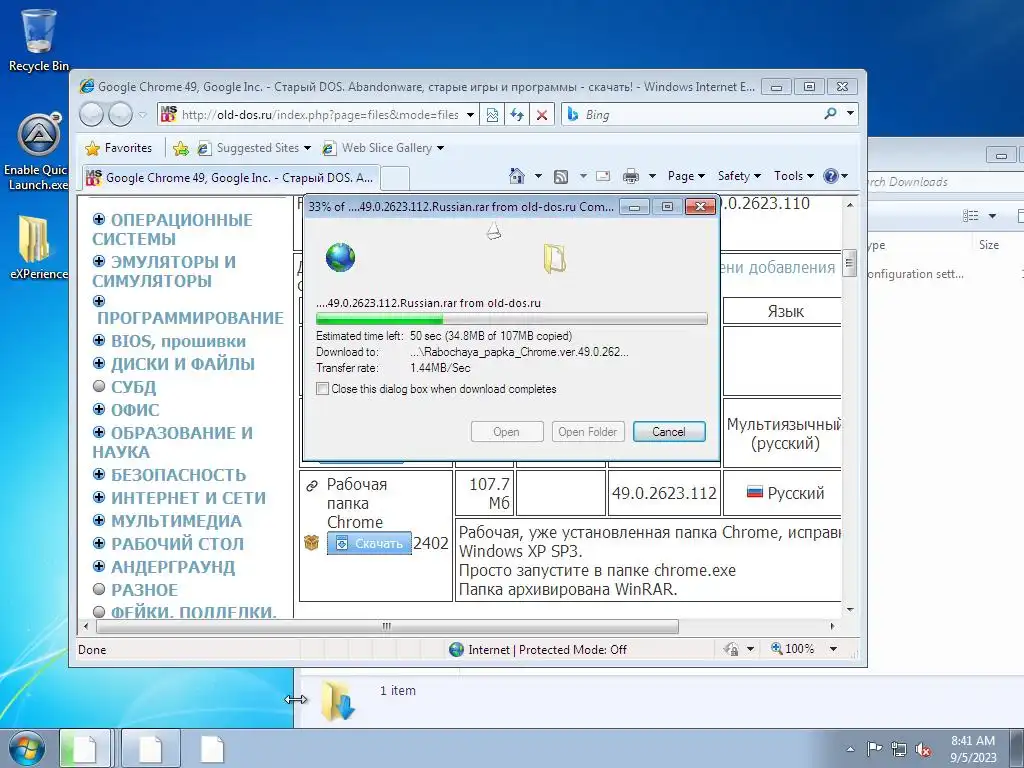Viewport: 1024px width, 768px height.
Task: Open the Page menu
Action: coord(686,176)
